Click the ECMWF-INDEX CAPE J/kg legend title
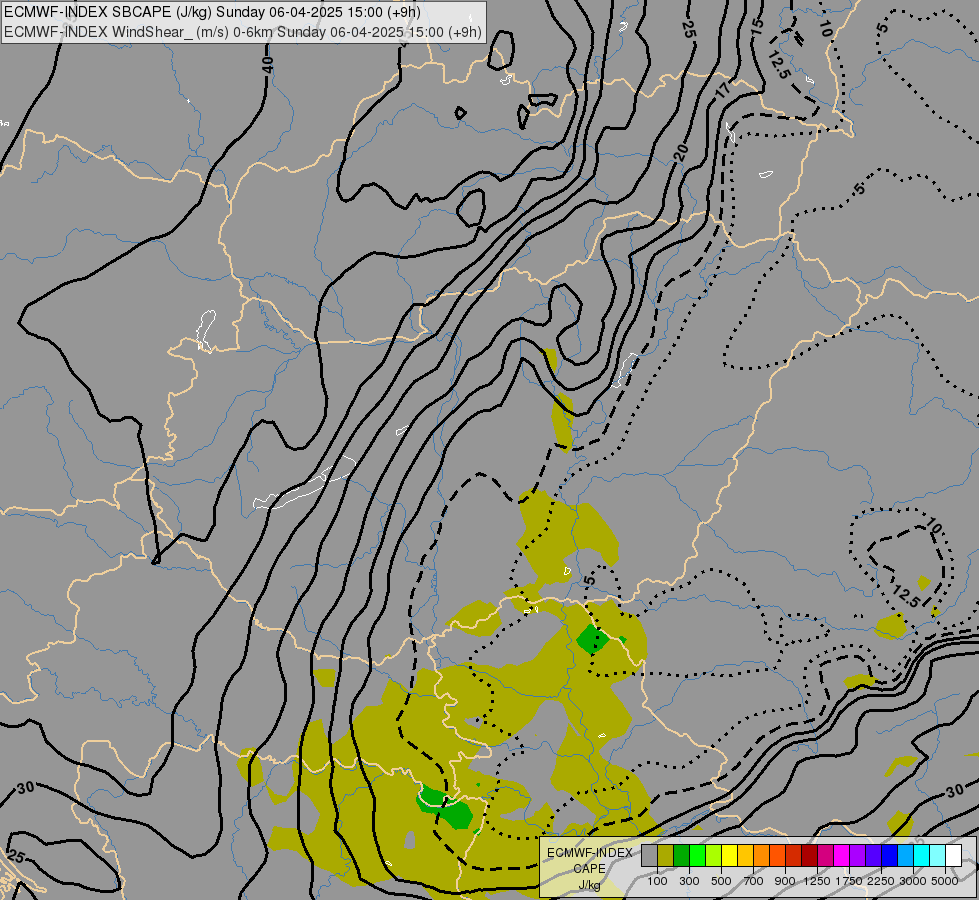 coord(589,869)
